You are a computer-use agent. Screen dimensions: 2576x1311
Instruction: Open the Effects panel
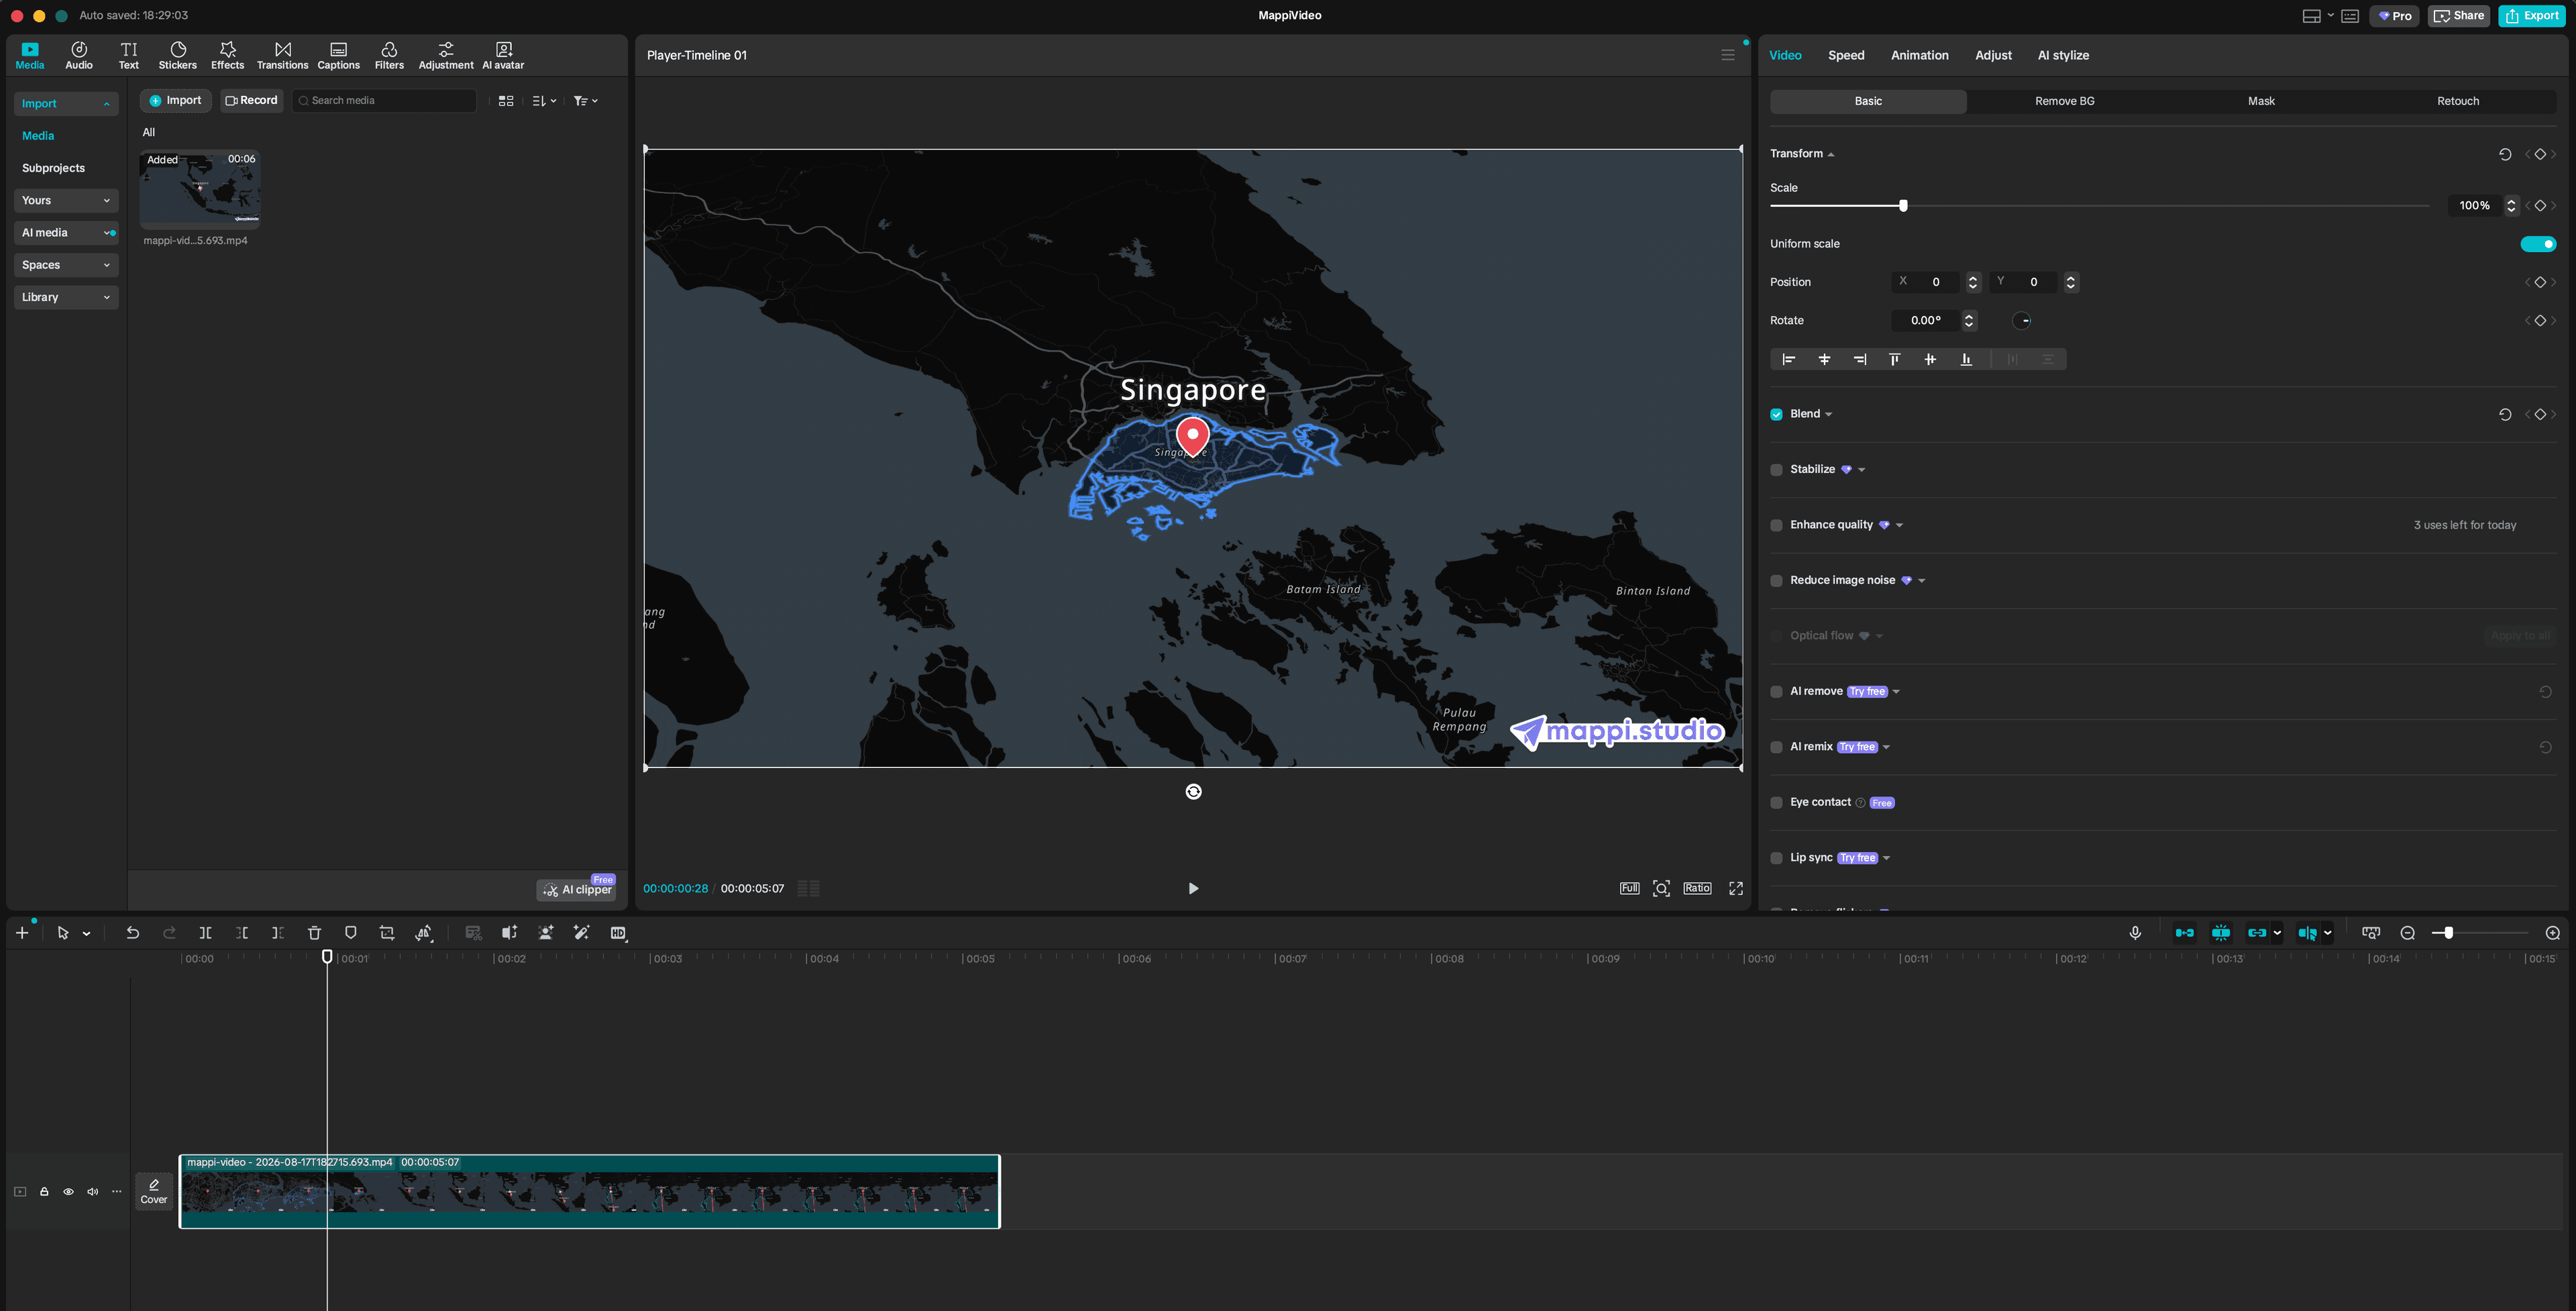(227, 55)
